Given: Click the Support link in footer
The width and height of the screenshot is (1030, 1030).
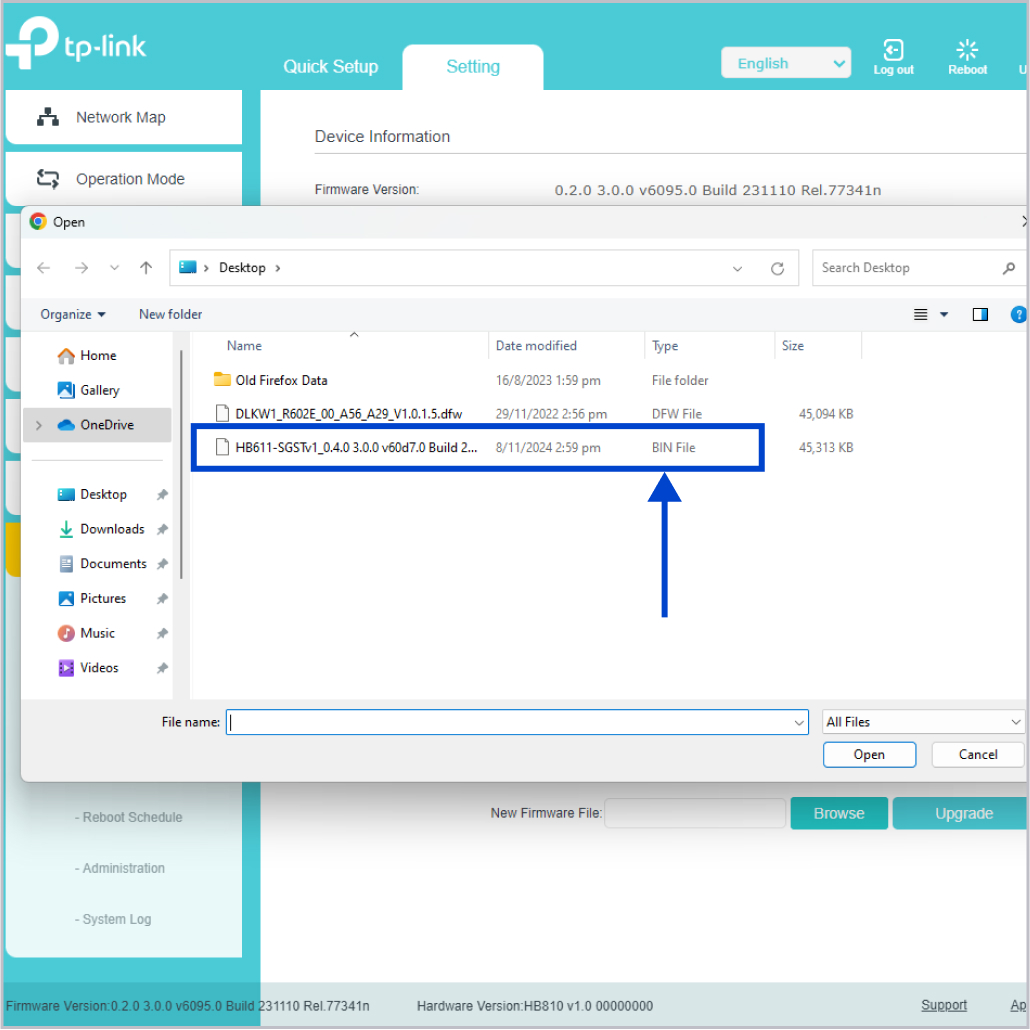Looking at the screenshot, I should tap(944, 1005).
